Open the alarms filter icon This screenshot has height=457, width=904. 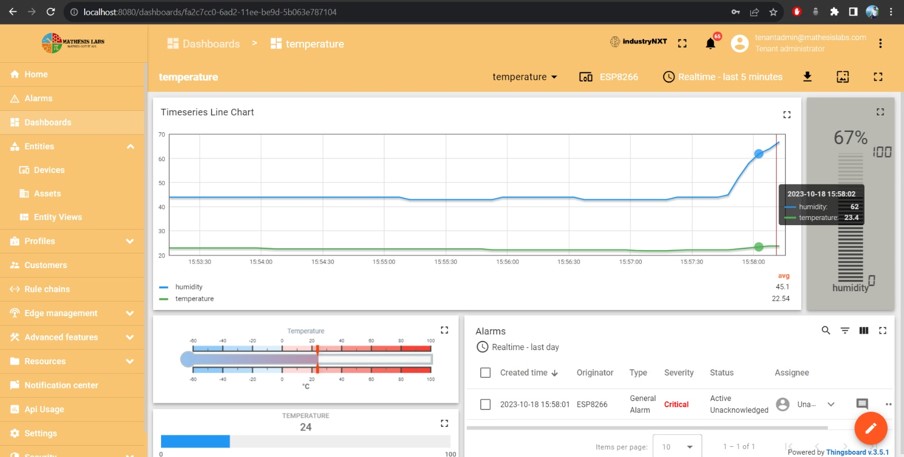(x=844, y=331)
